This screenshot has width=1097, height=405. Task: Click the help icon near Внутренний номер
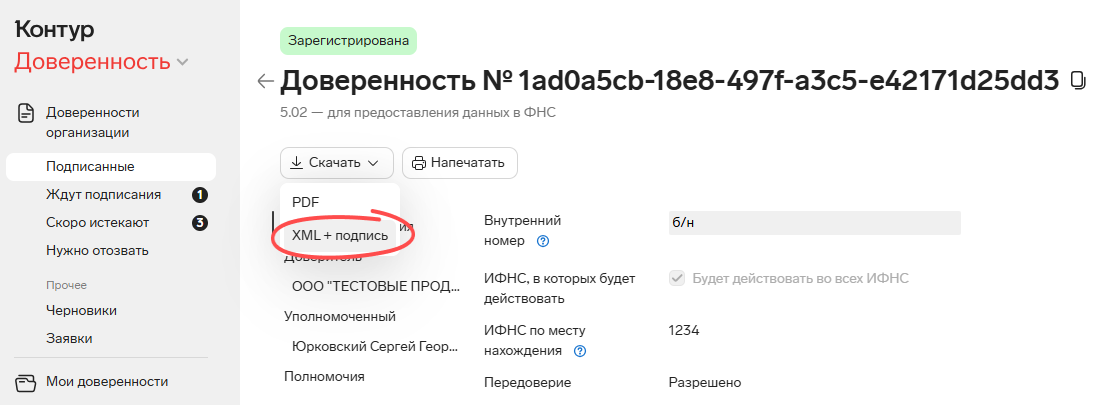click(543, 241)
